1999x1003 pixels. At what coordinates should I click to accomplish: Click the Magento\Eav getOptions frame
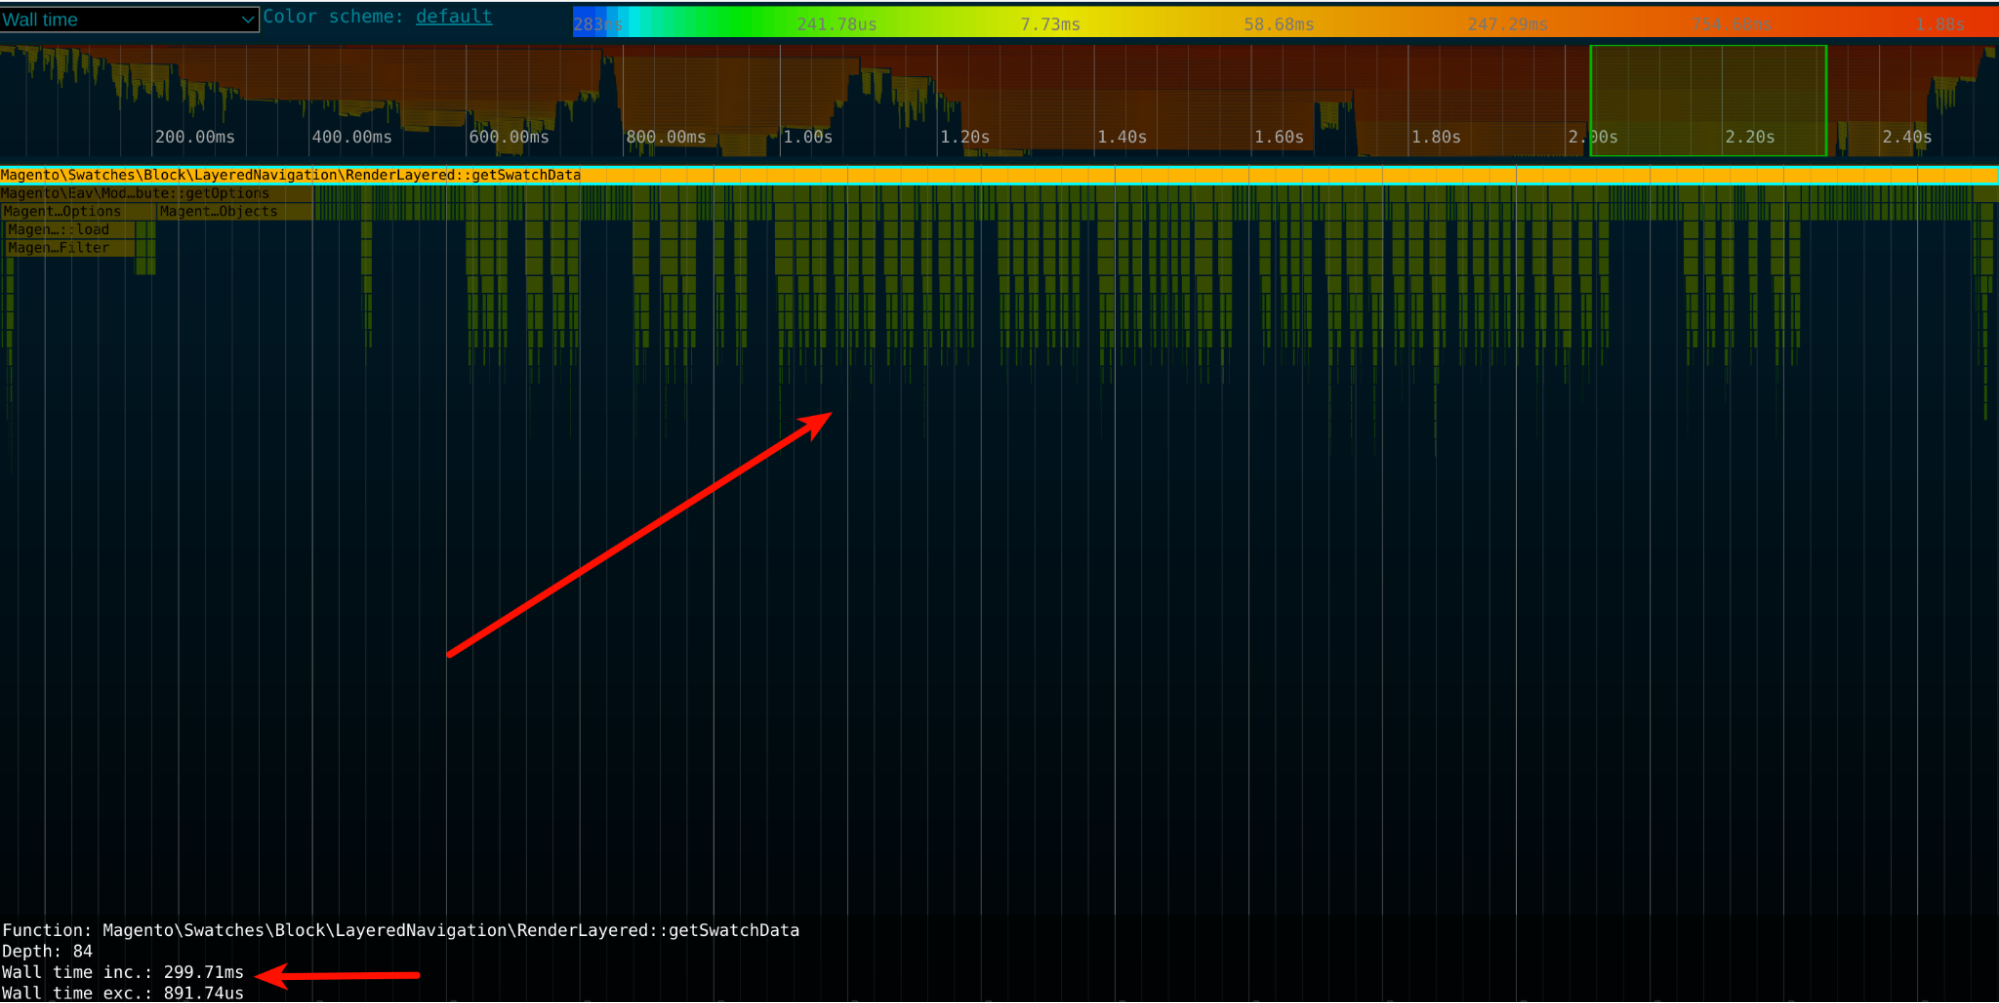pyautogui.click(x=157, y=193)
